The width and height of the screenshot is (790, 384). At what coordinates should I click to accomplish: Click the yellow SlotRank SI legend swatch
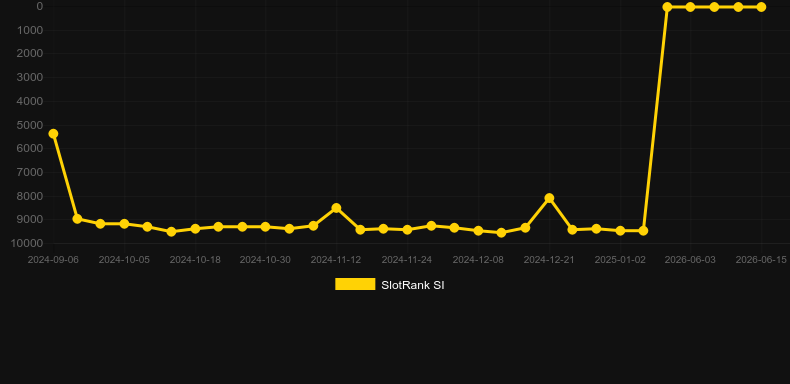(355, 284)
